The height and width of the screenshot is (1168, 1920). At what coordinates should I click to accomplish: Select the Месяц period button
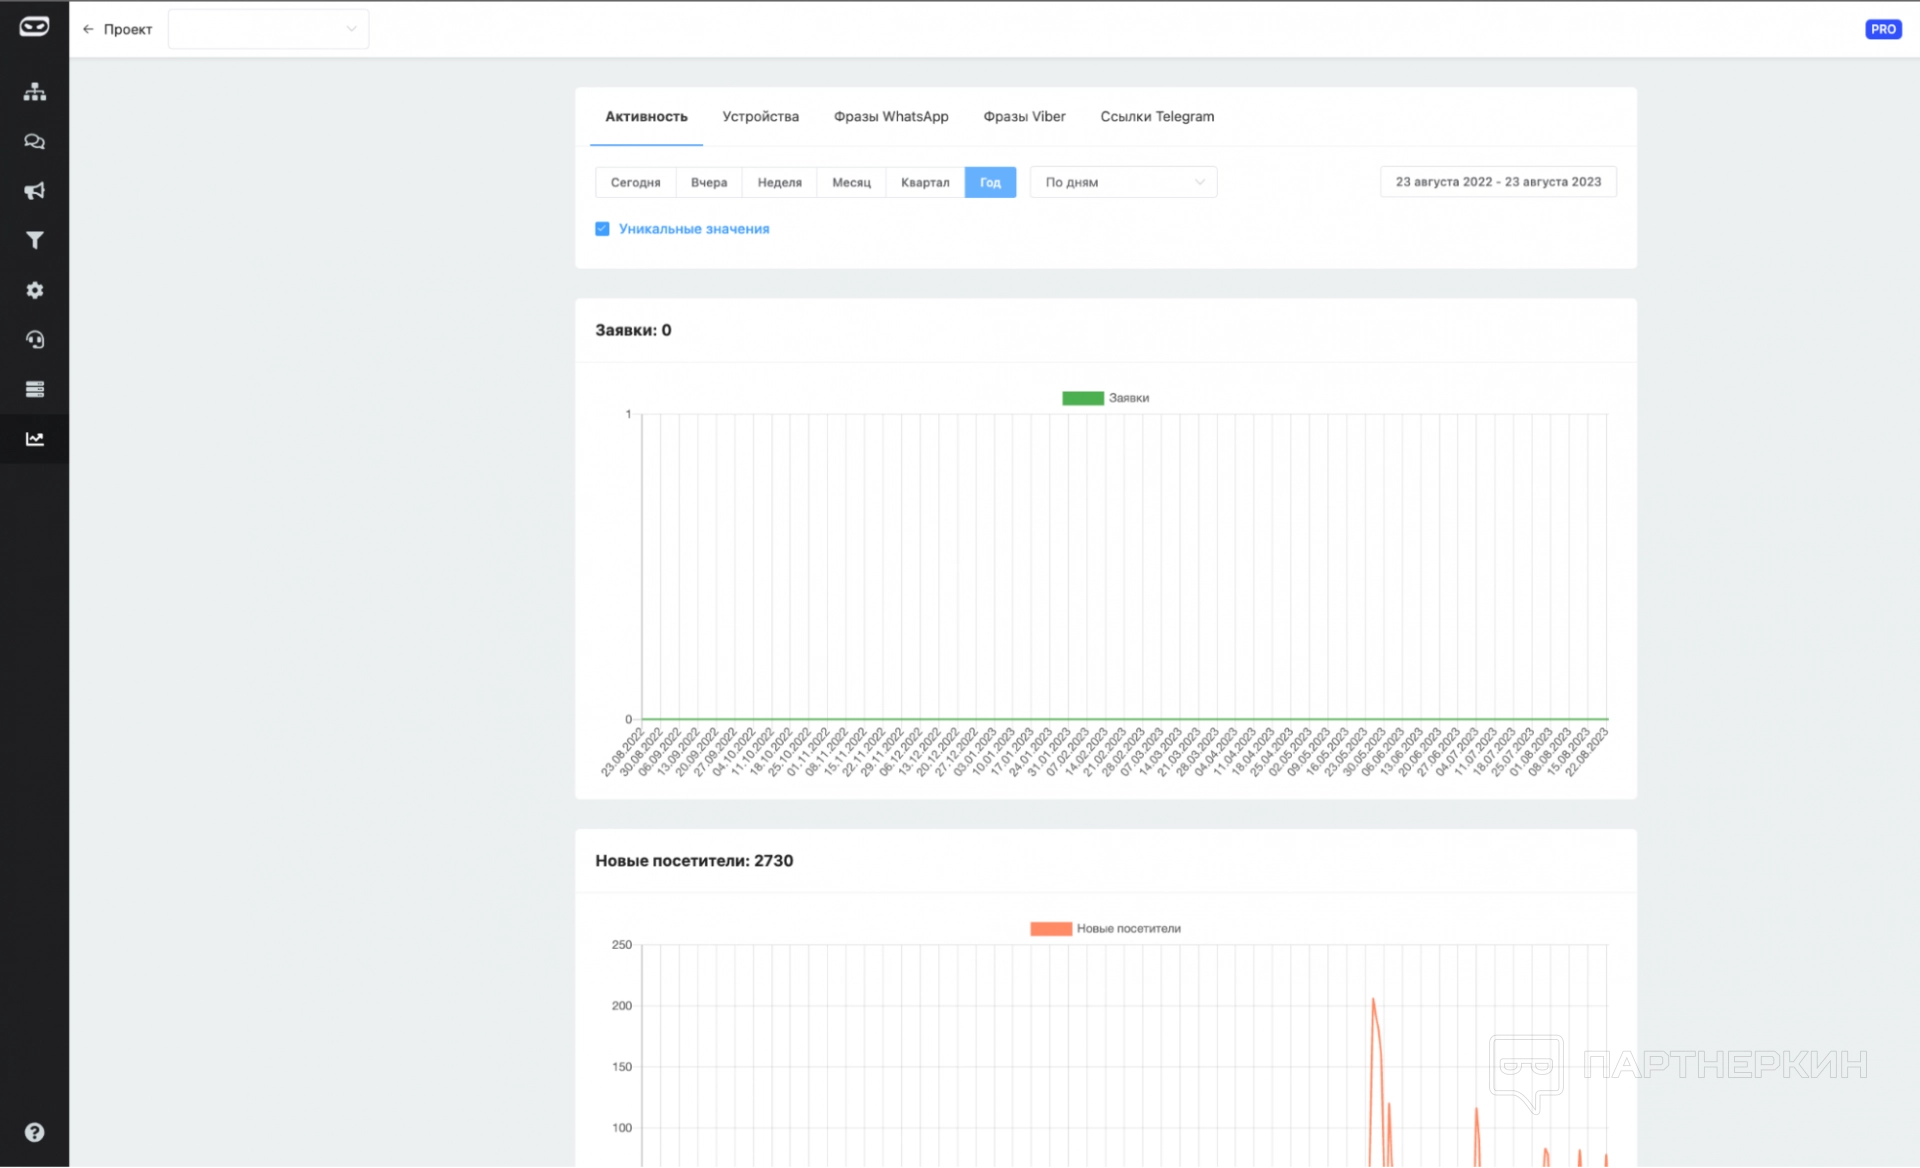tap(851, 182)
